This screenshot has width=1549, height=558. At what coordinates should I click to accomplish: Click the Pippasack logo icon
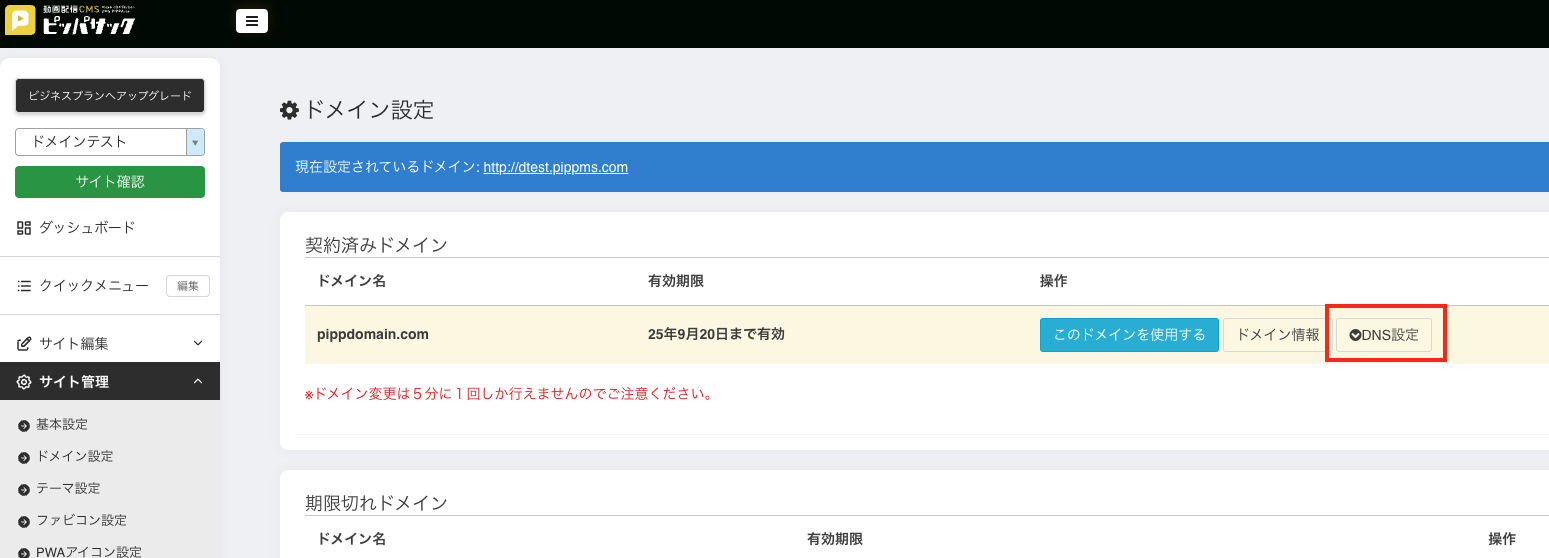point(20,21)
